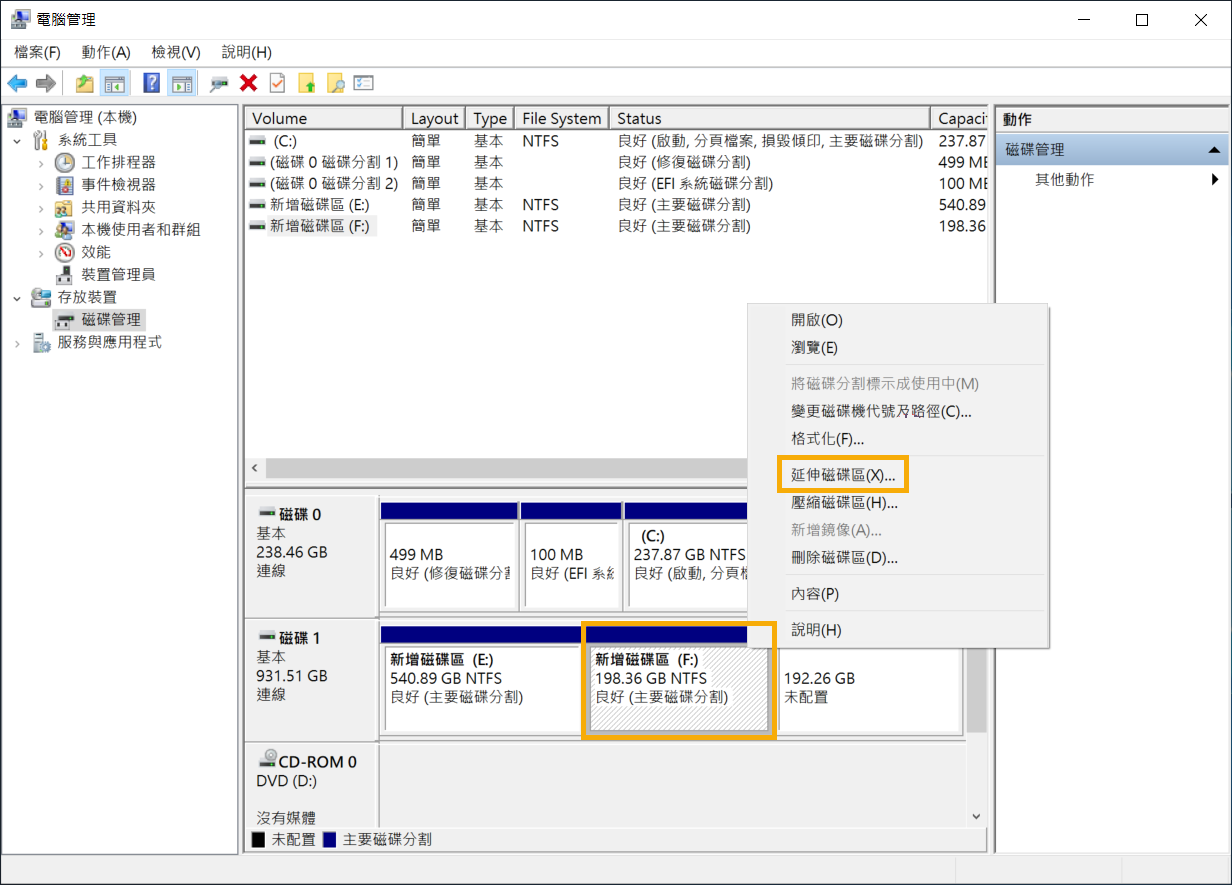Toggle the Show/Hide Console Tree toolbar icon
1232x885 pixels.
pyautogui.click(x=115, y=84)
